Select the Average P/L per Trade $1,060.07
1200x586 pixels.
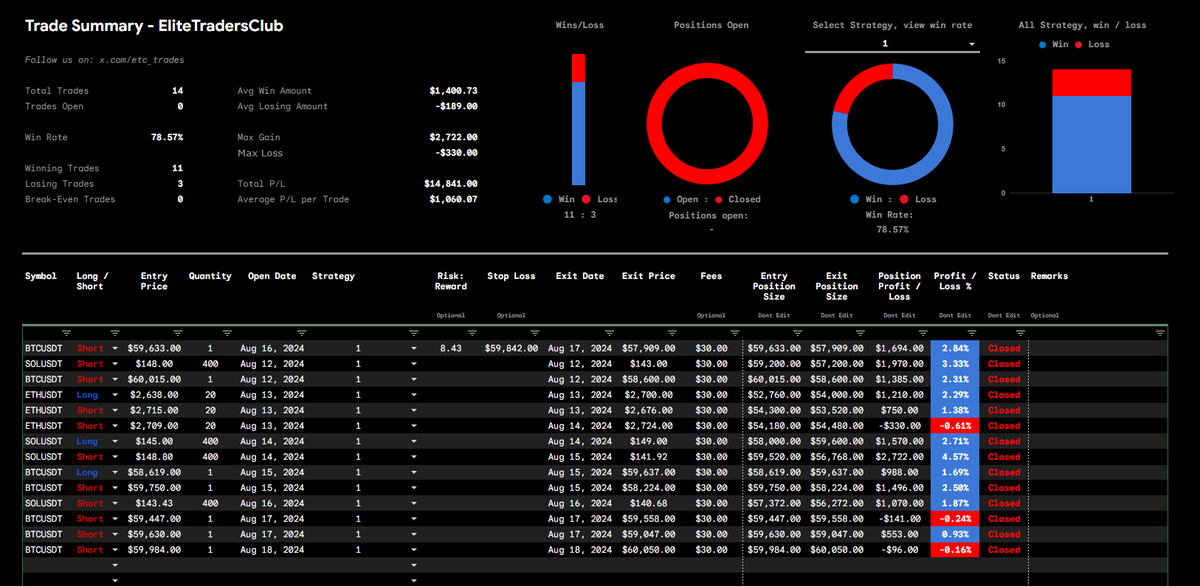454,199
